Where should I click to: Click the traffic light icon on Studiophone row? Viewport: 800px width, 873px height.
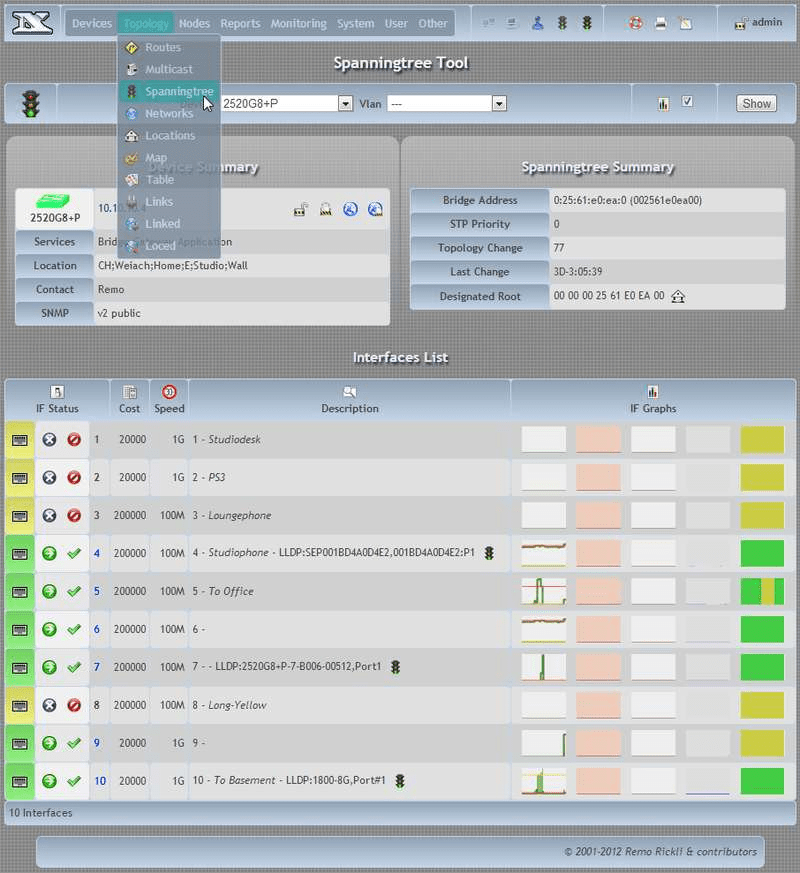tap(489, 553)
